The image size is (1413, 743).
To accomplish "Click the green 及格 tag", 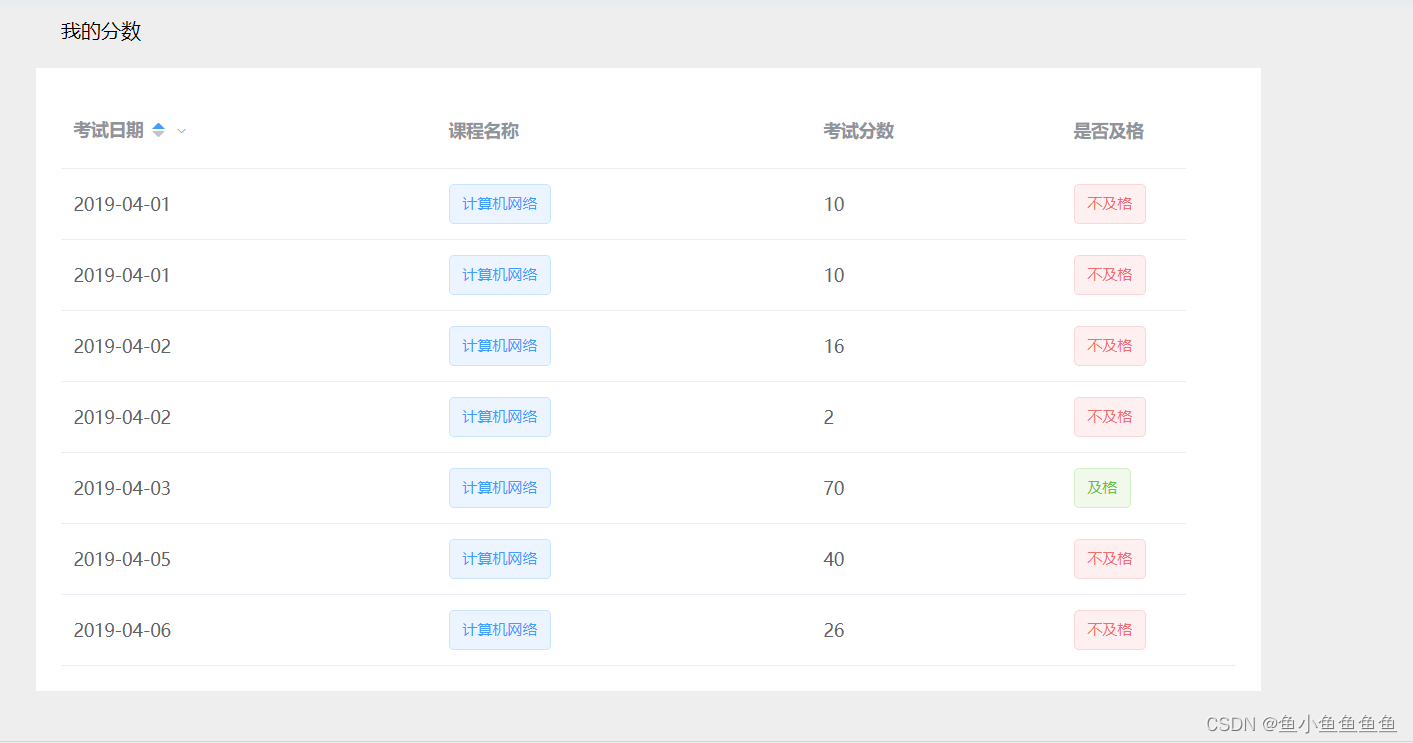I will (x=1102, y=488).
